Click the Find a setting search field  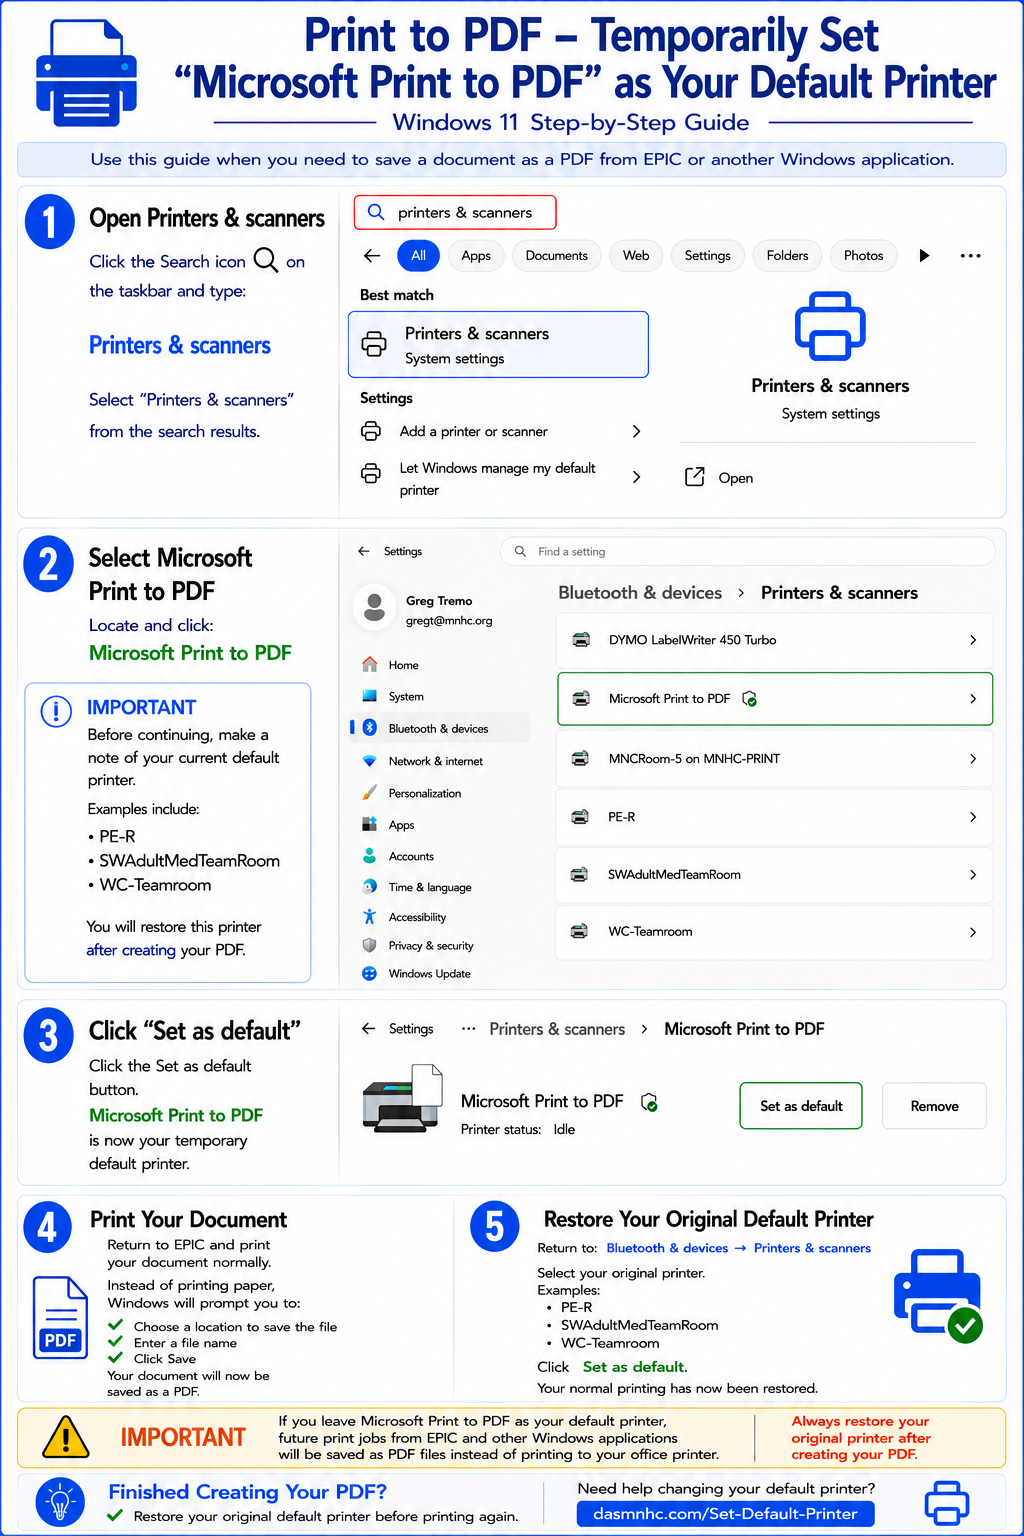click(x=747, y=551)
